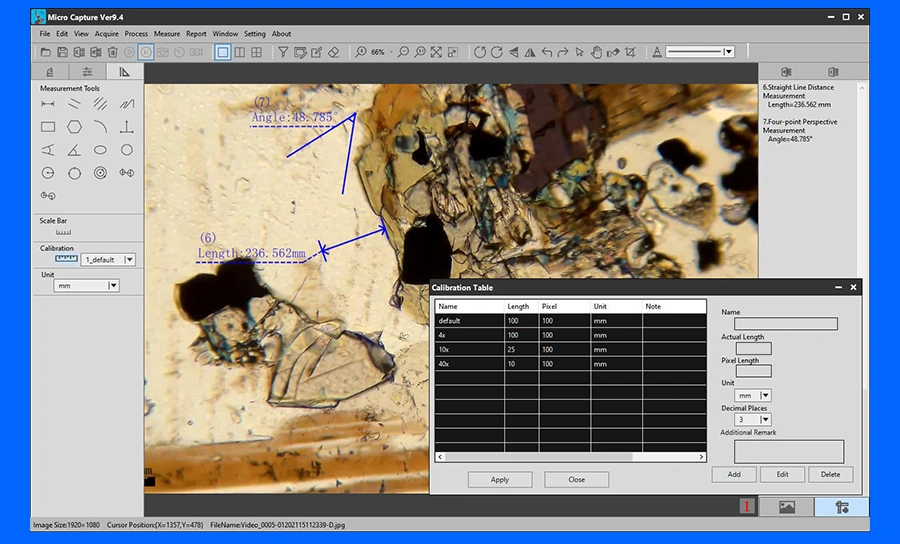Viewport: 900px width, 544px height.
Task: Select the eraser icon in toolbar
Action: pyautogui.click(x=333, y=52)
